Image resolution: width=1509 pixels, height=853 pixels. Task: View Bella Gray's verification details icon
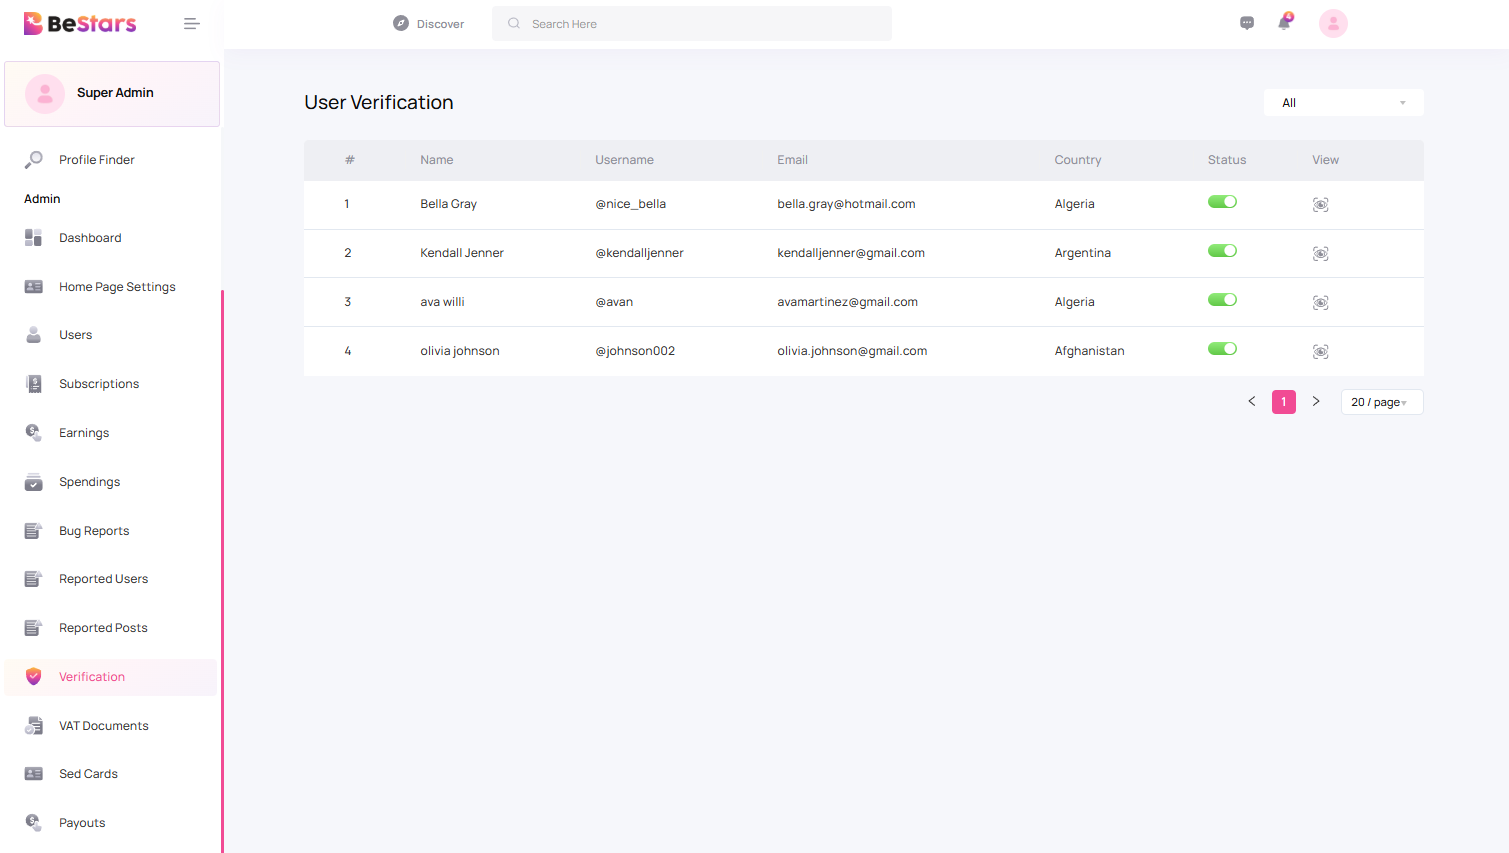point(1320,205)
